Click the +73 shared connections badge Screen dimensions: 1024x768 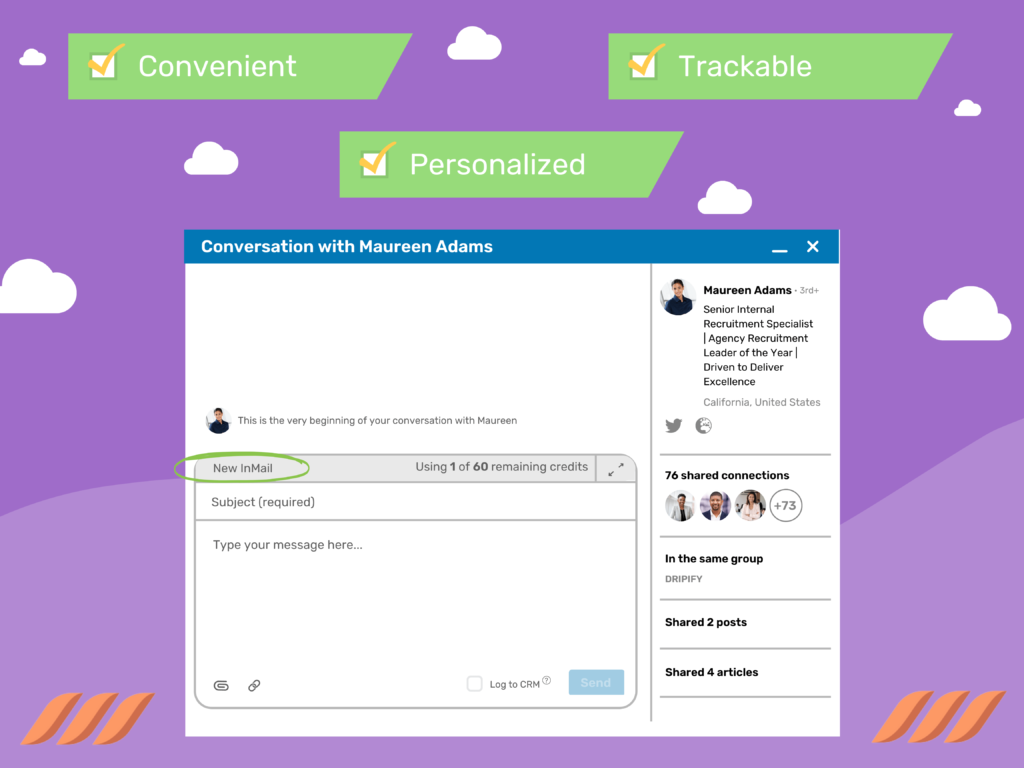[786, 506]
